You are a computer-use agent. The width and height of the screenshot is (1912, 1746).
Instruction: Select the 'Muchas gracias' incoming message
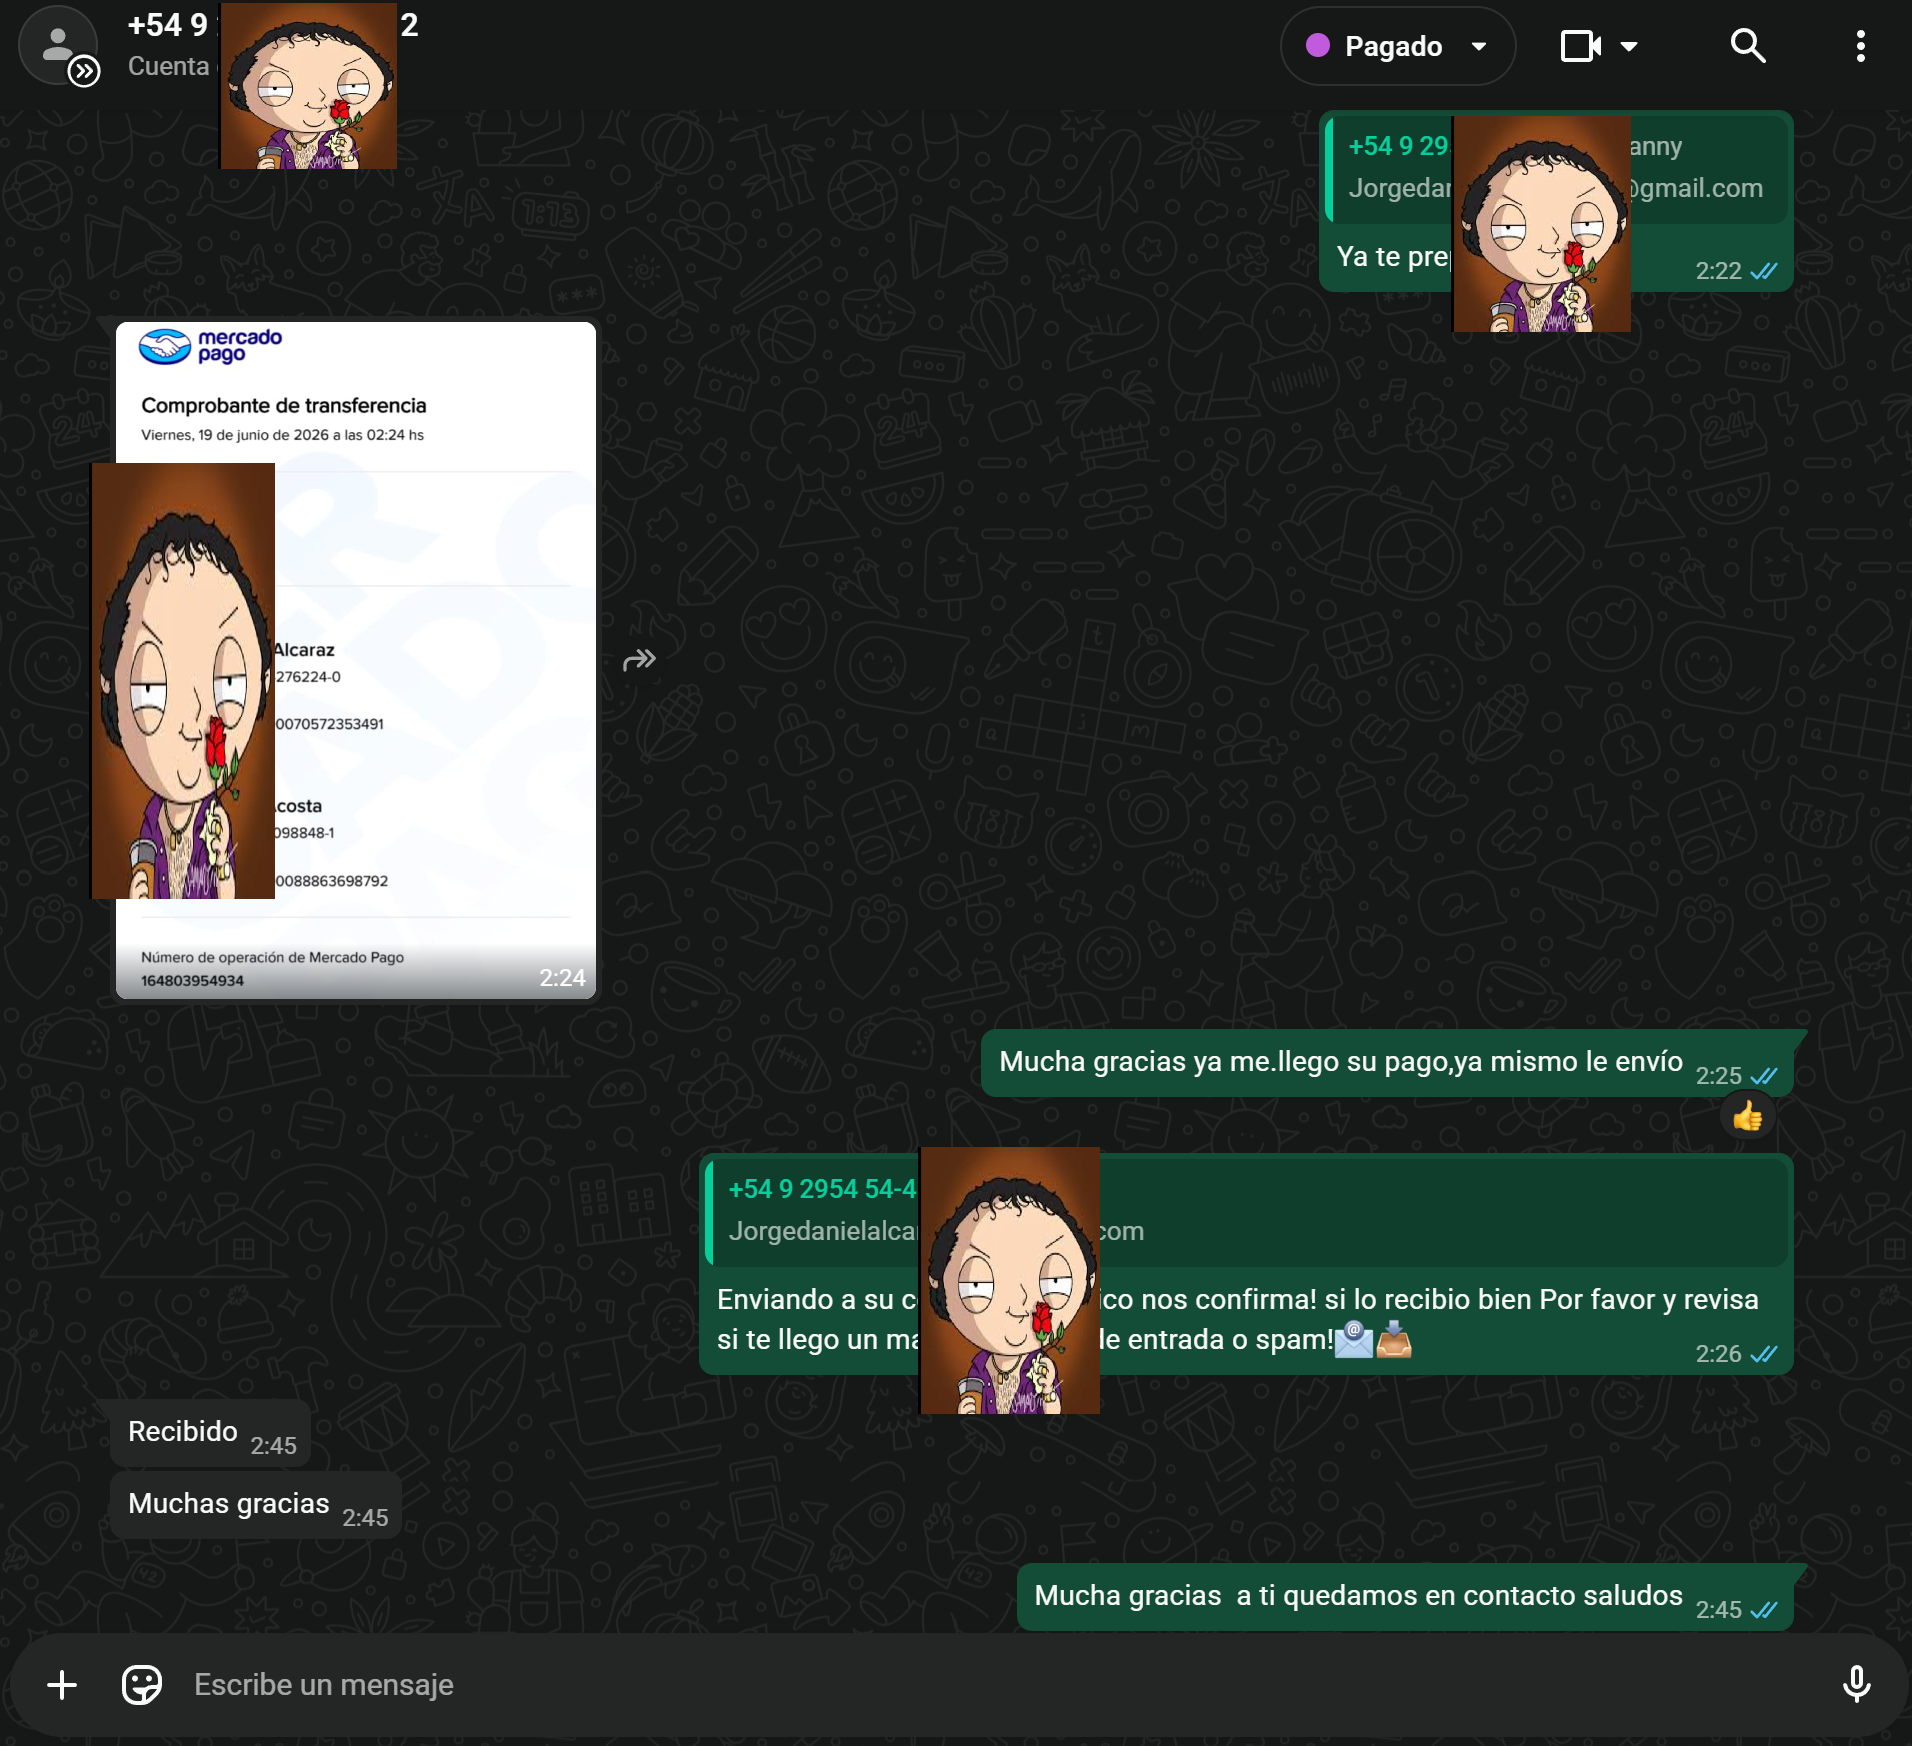(255, 1505)
